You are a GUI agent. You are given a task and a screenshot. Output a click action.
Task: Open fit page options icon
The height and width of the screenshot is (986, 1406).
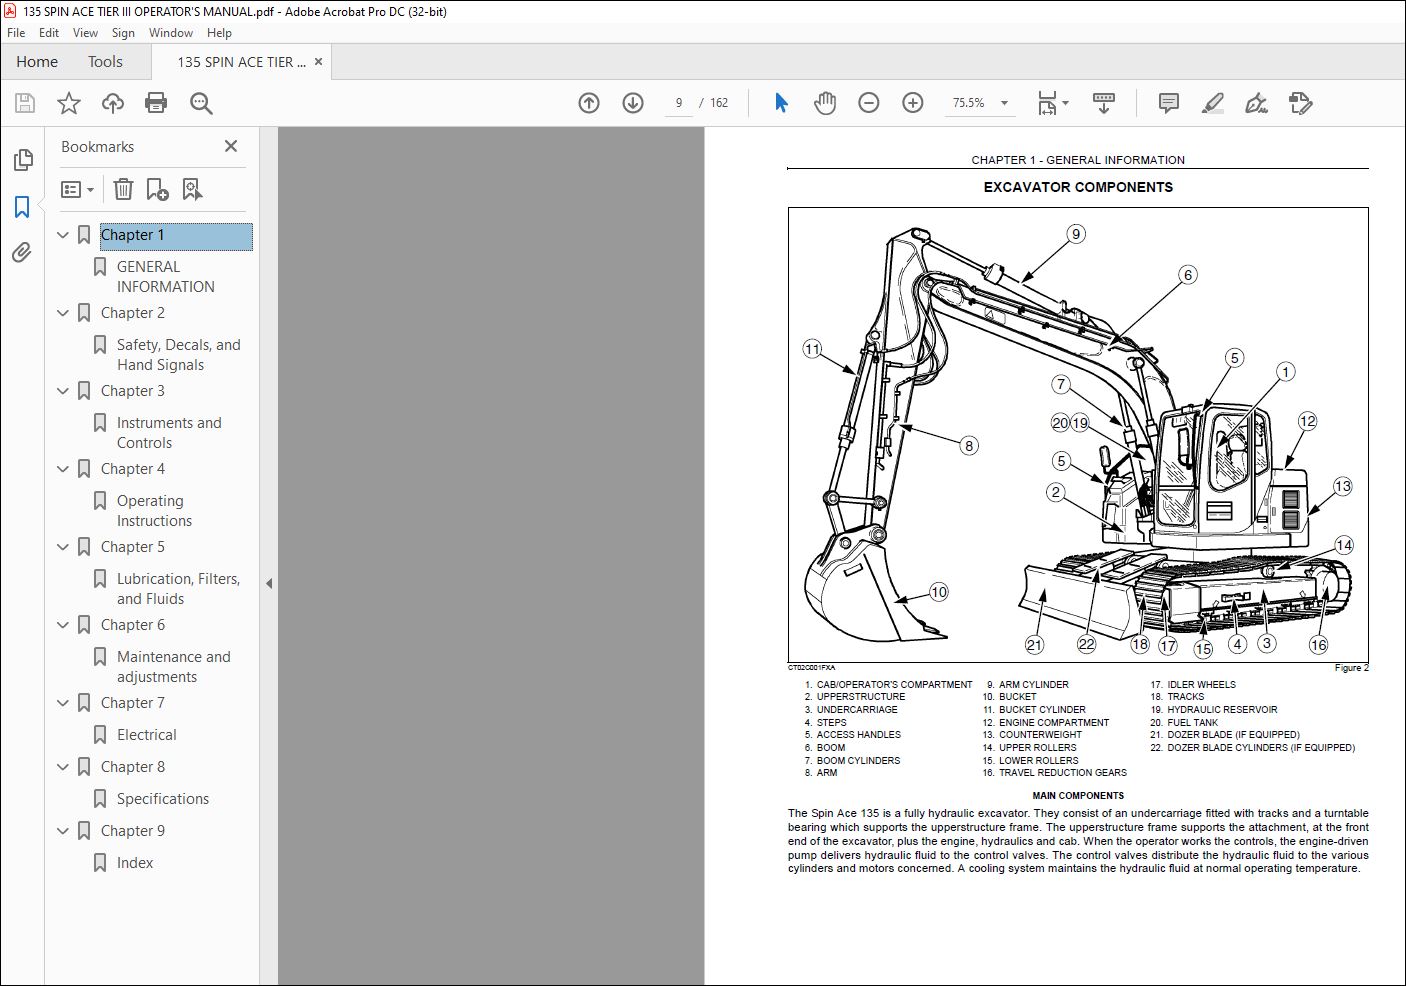pos(1052,103)
